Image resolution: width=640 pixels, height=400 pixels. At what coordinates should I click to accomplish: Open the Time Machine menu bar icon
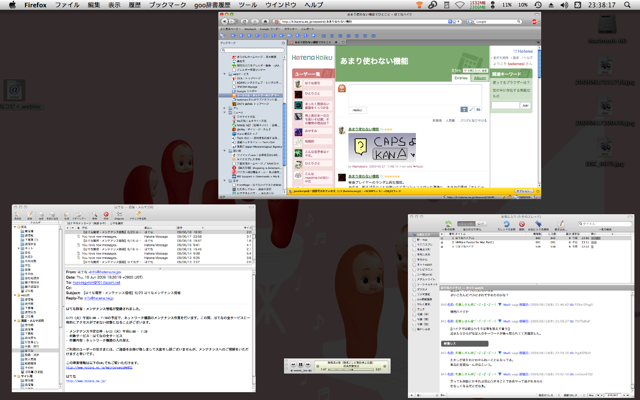click(538, 5)
